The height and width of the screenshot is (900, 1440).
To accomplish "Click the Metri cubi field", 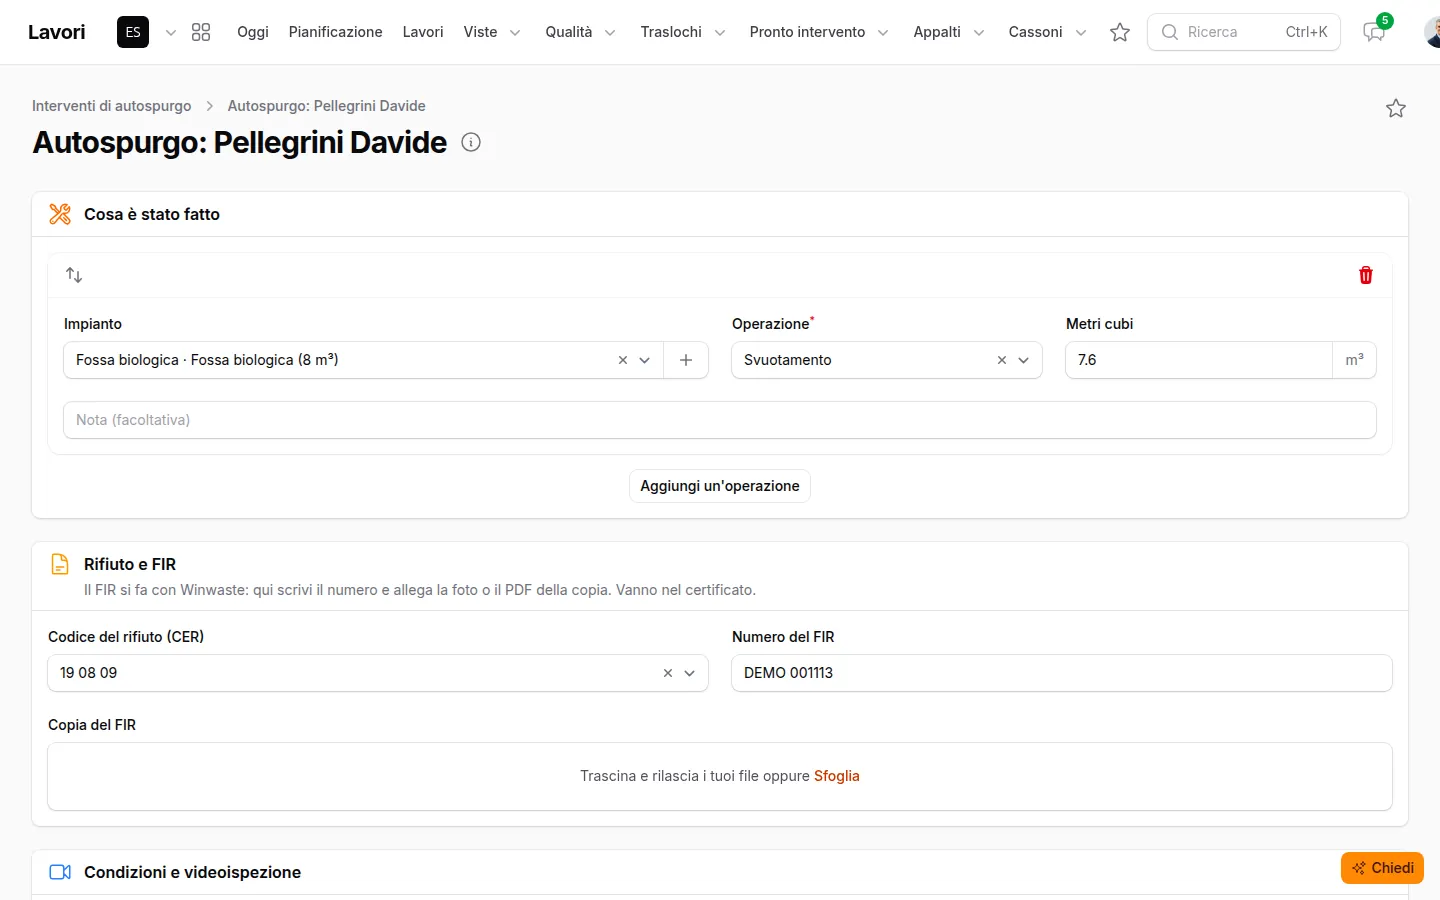I will click(x=1198, y=360).
